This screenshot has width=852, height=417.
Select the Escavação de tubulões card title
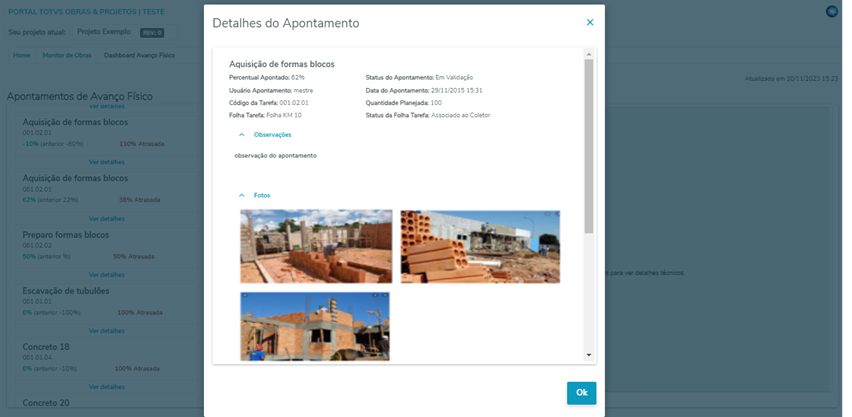click(66, 291)
